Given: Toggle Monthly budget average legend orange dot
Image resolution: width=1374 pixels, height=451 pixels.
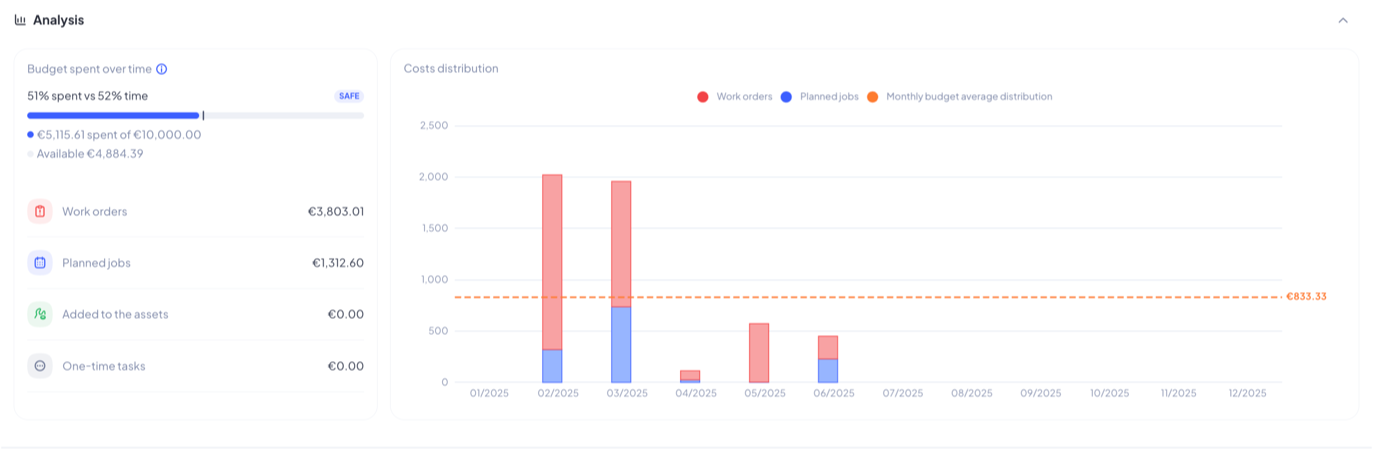Looking at the screenshot, I should [x=872, y=97].
